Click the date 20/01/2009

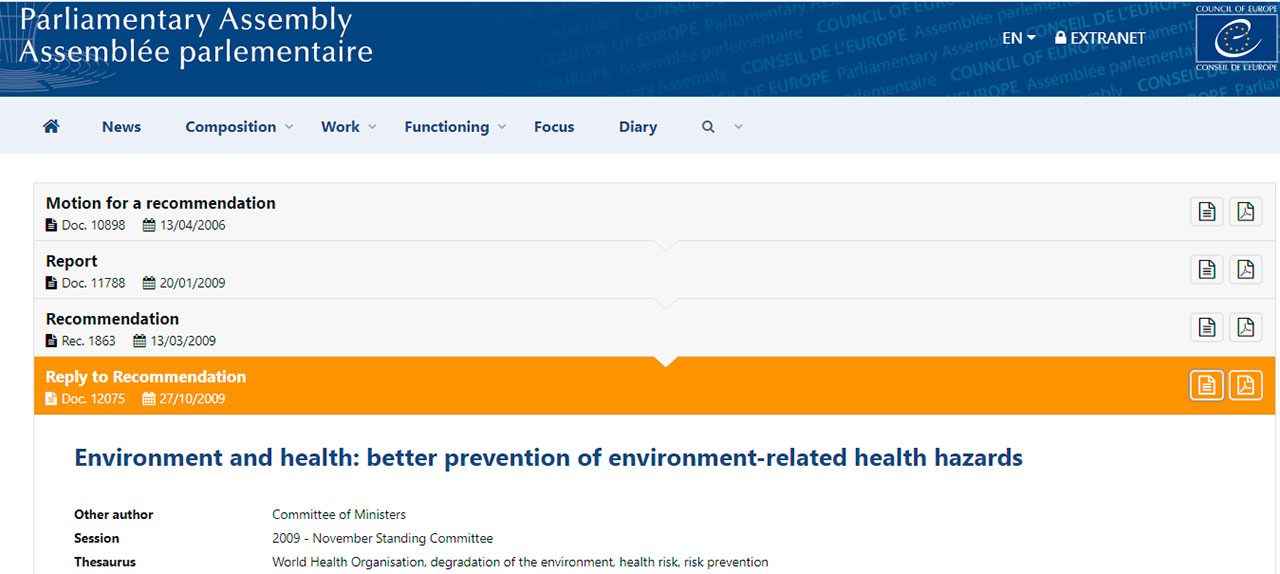pos(193,283)
